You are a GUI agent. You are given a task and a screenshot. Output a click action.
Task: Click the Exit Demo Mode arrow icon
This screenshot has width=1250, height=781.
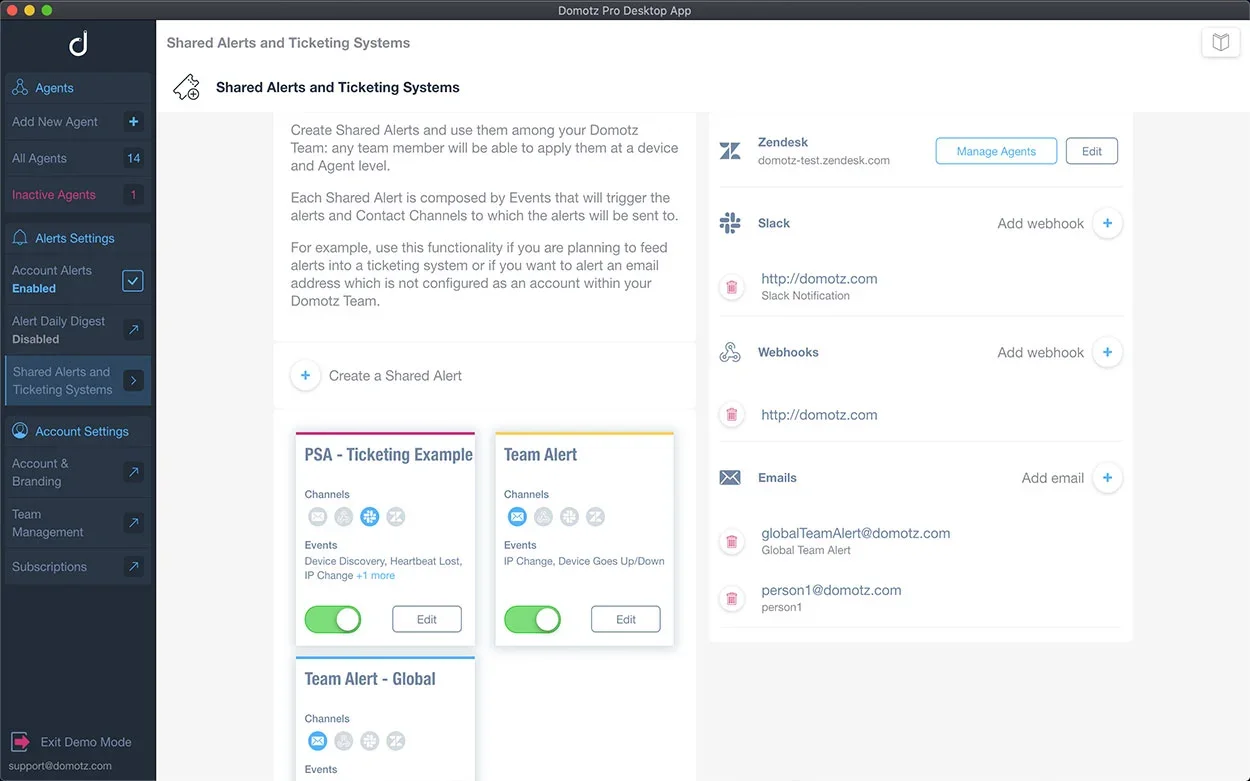tap(20, 742)
